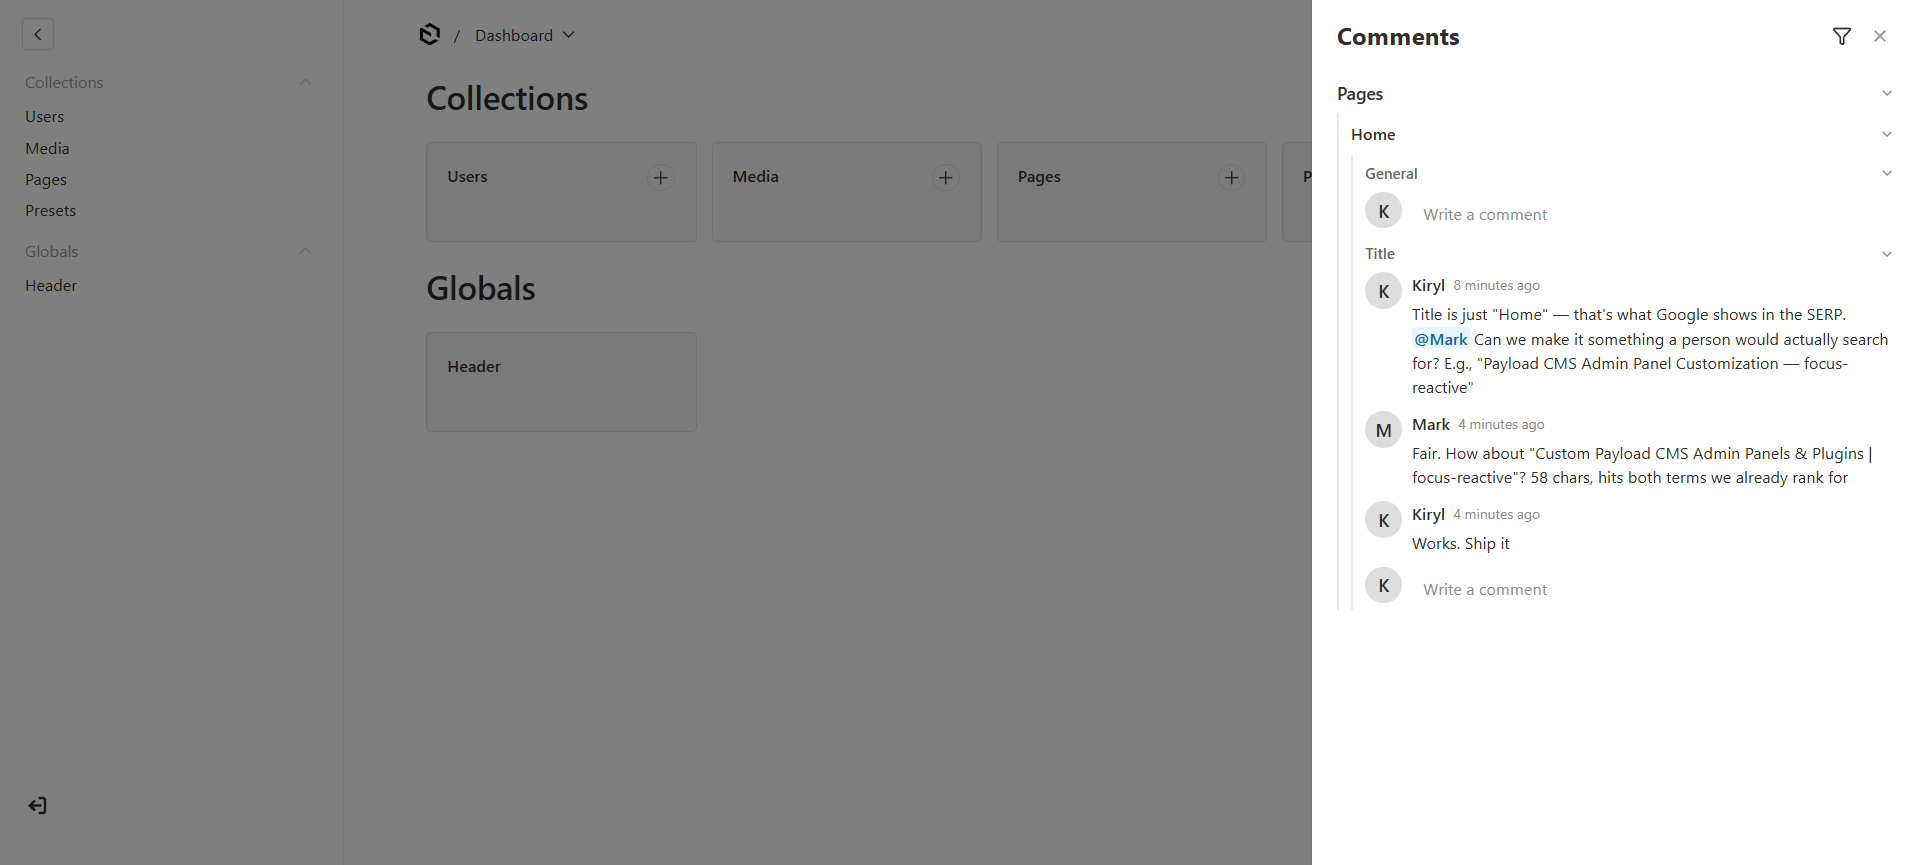Open the Users collection card

pos(561,192)
